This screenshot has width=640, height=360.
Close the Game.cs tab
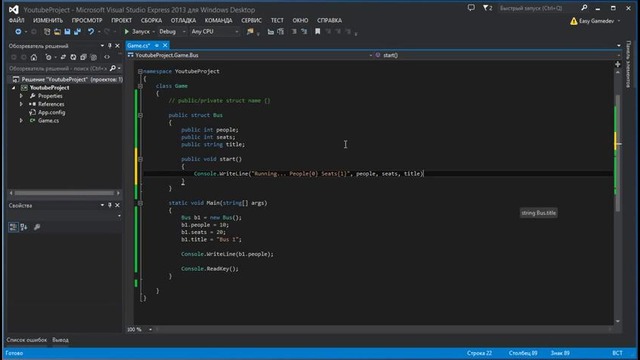pos(165,45)
